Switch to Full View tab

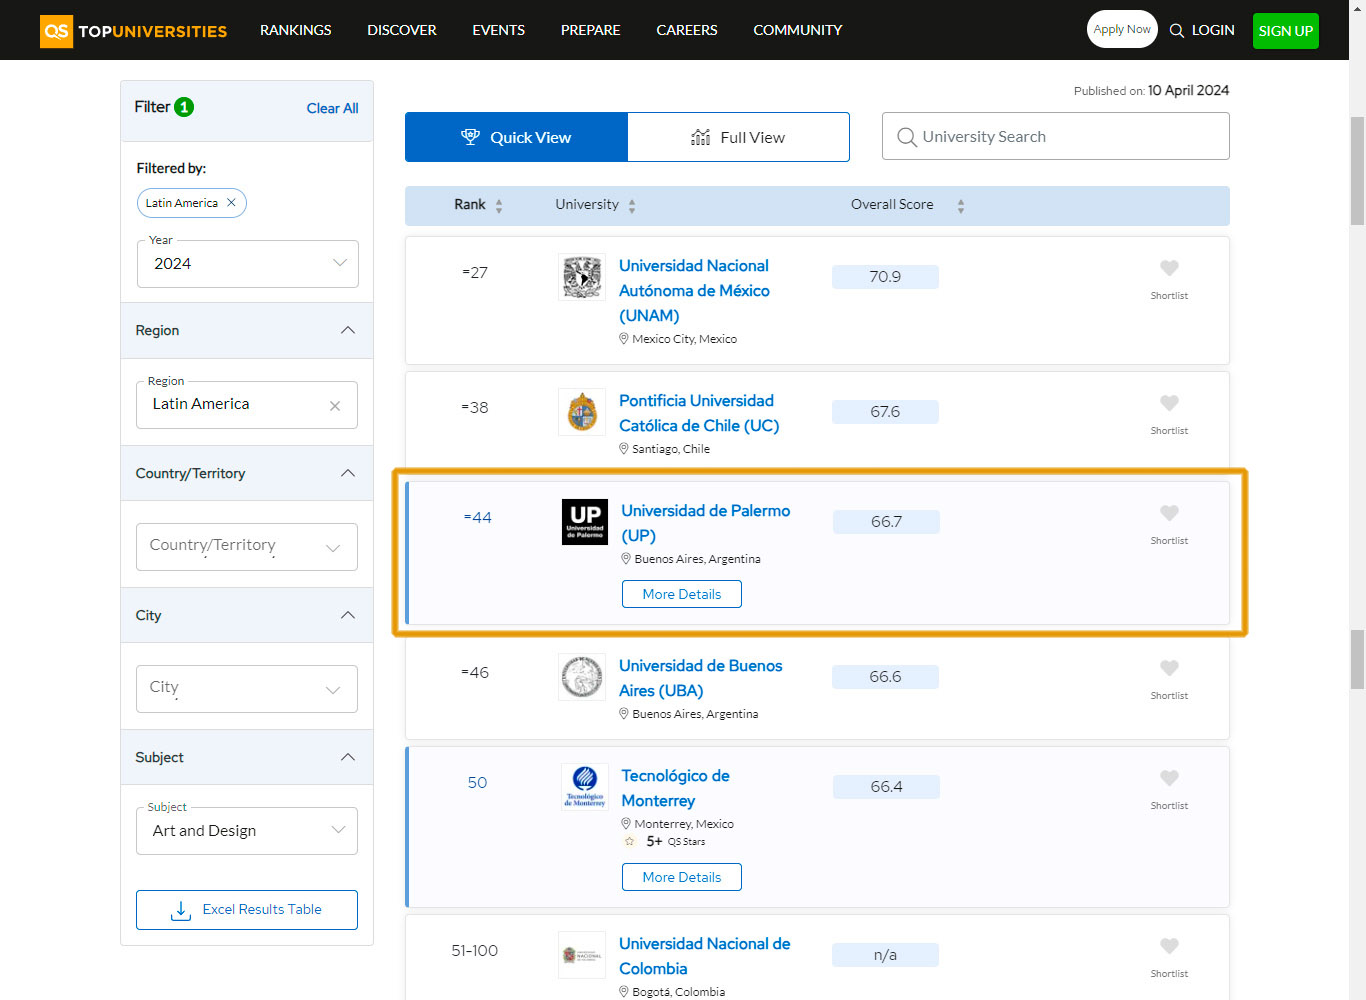[x=739, y=137]
